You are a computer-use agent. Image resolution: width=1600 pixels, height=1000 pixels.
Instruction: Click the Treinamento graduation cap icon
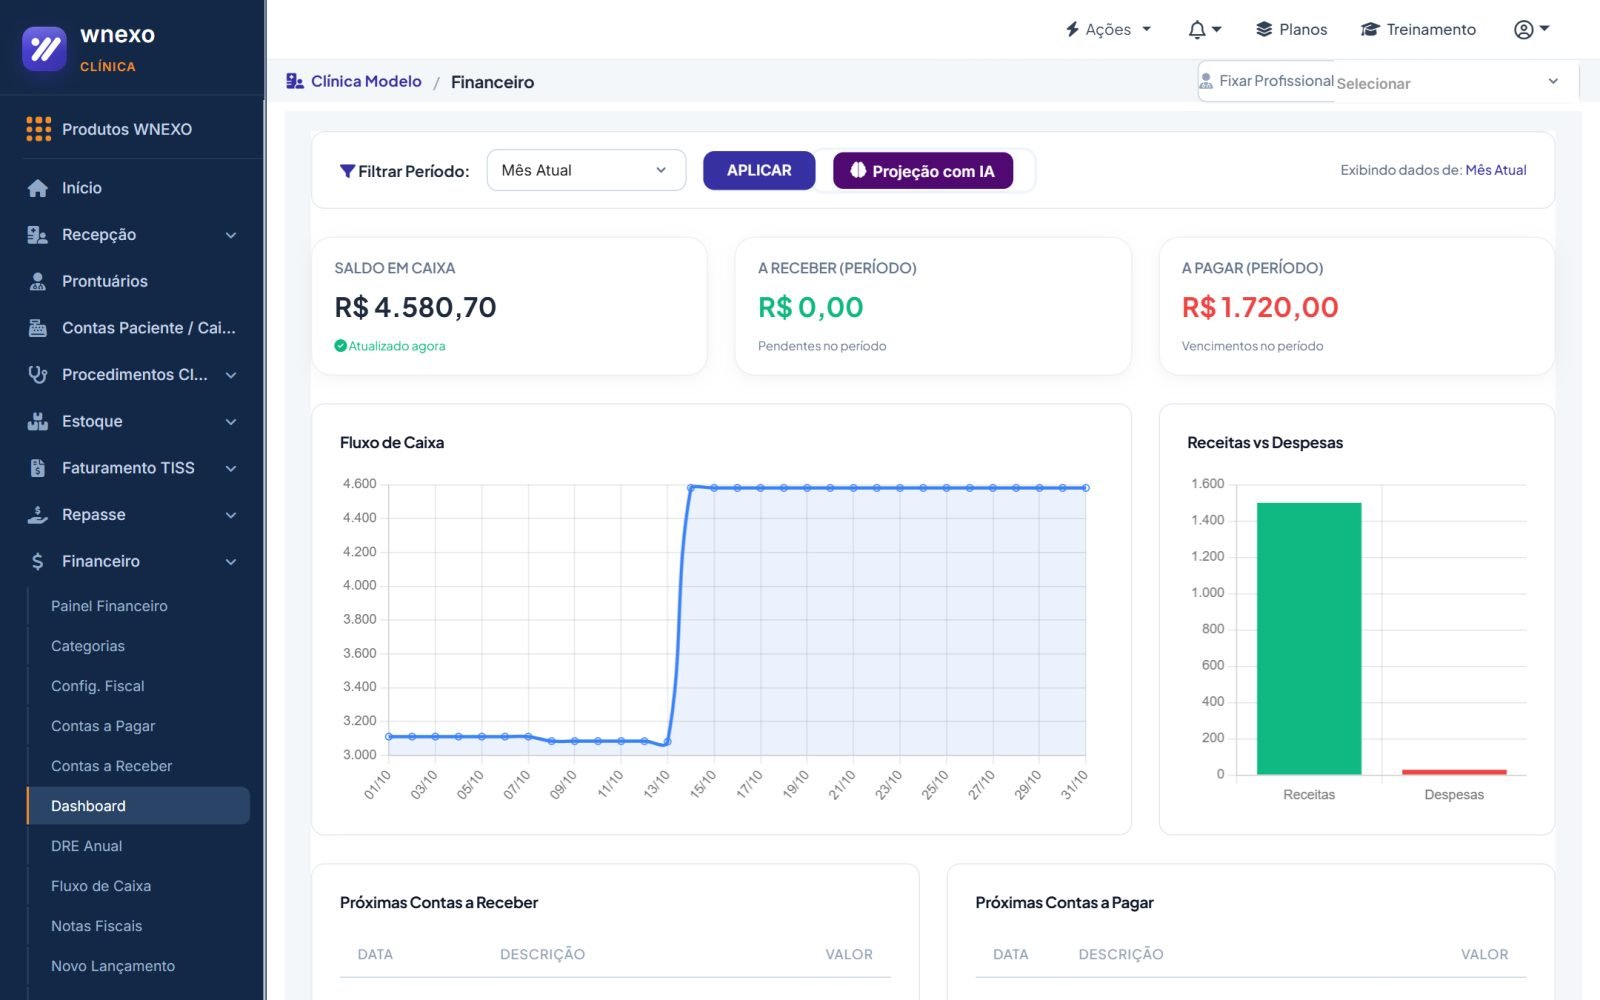pyautogui.click(x=1370, y=30)
